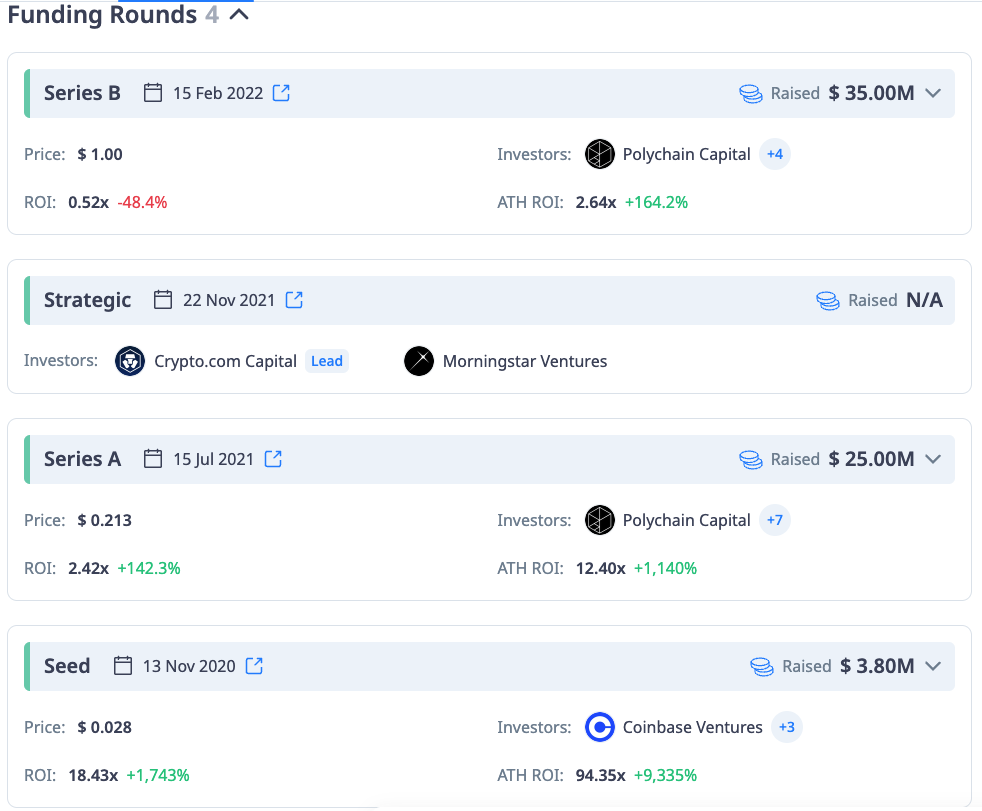
Task: Click the Funding Rounds title
Action: 102,14
